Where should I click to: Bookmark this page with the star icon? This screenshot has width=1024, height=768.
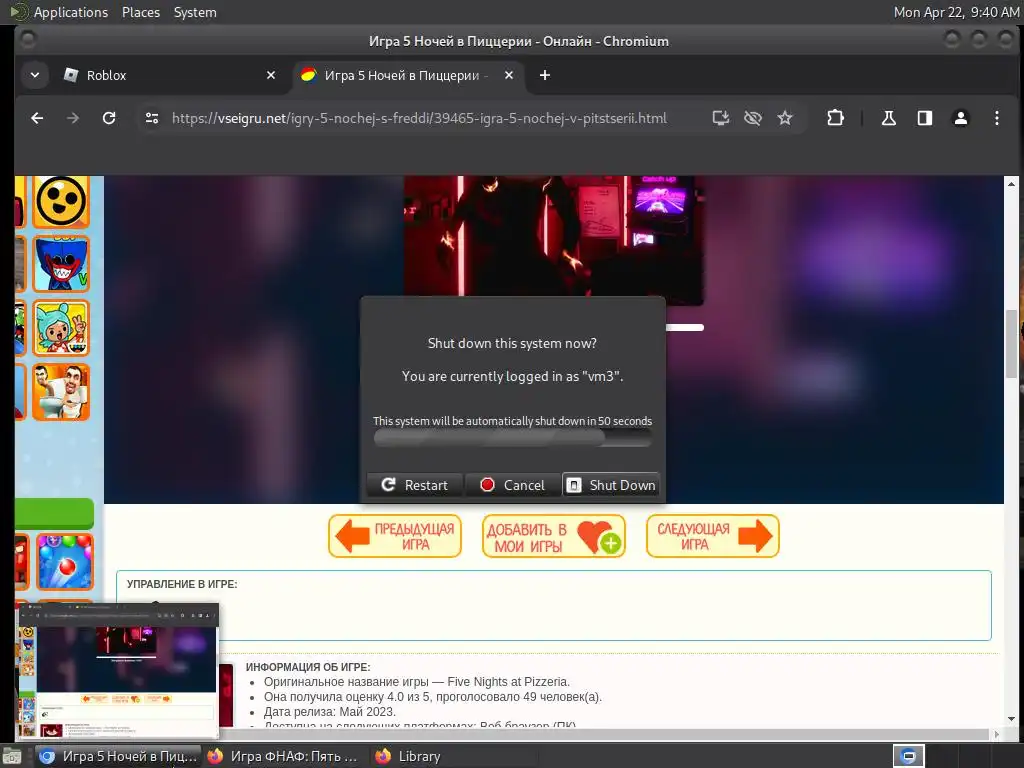785,118
